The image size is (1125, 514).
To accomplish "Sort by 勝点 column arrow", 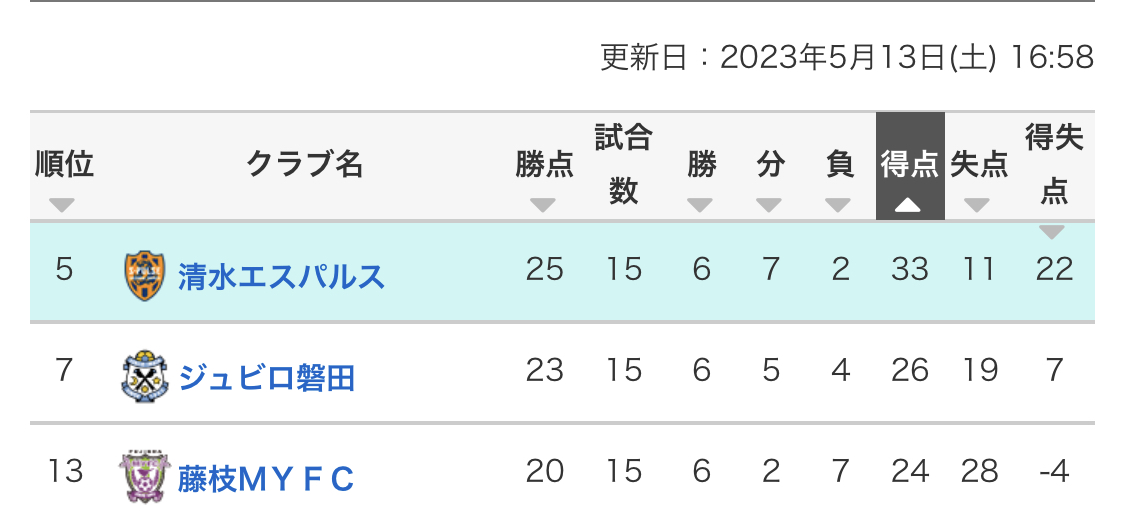I will [543, 205].
